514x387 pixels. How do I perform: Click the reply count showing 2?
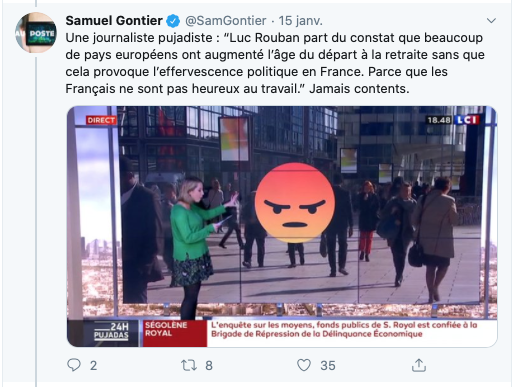pos(93,366)
